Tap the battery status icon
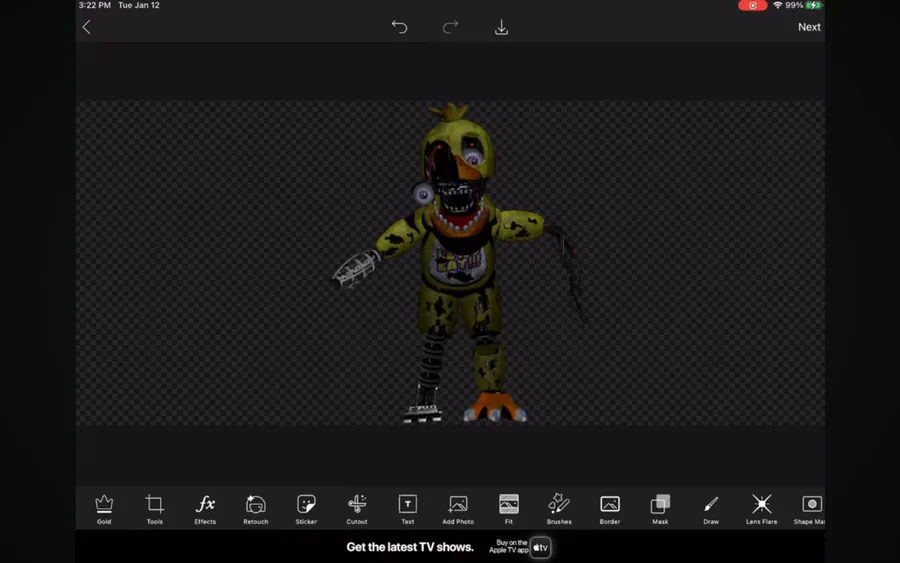 point(814,5)
